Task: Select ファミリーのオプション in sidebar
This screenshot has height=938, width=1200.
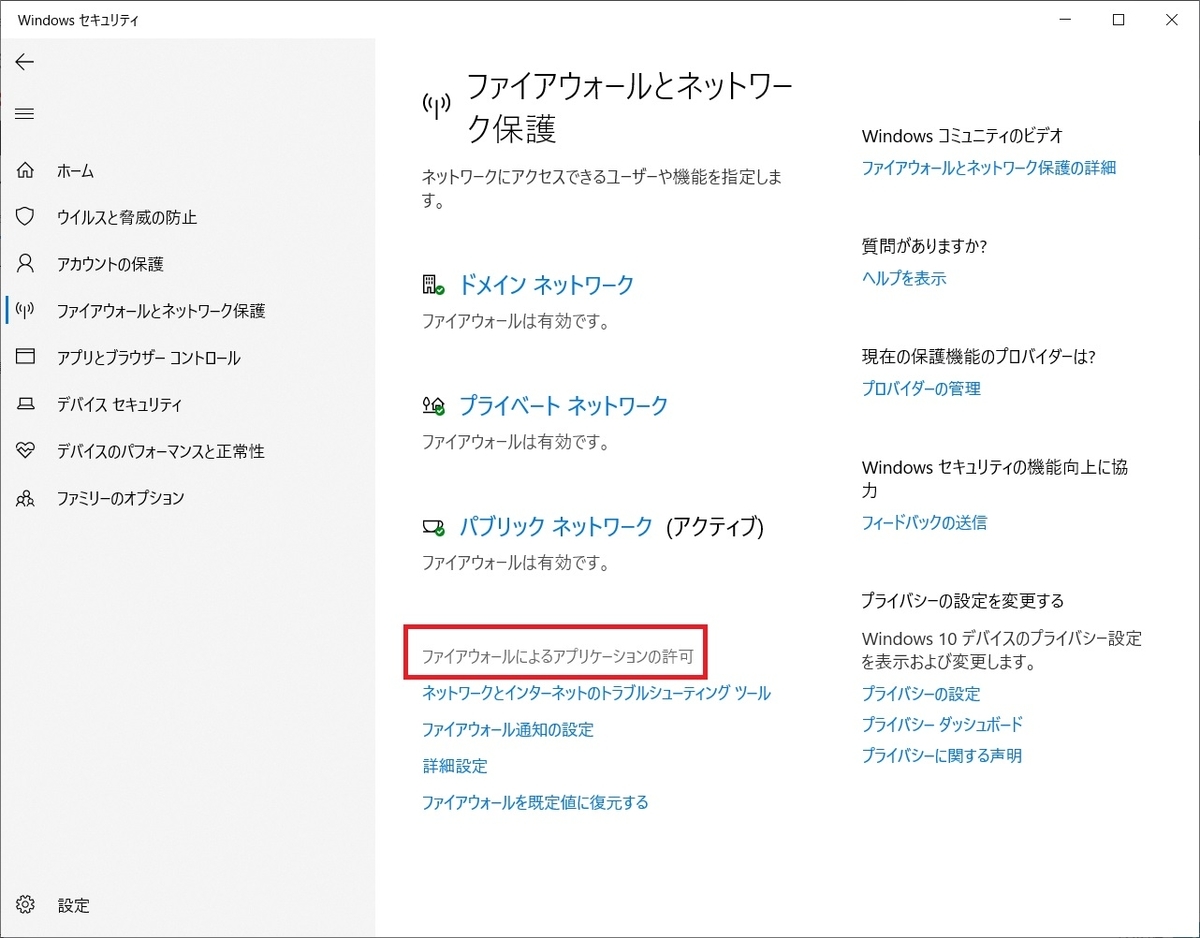Action: 121,498
